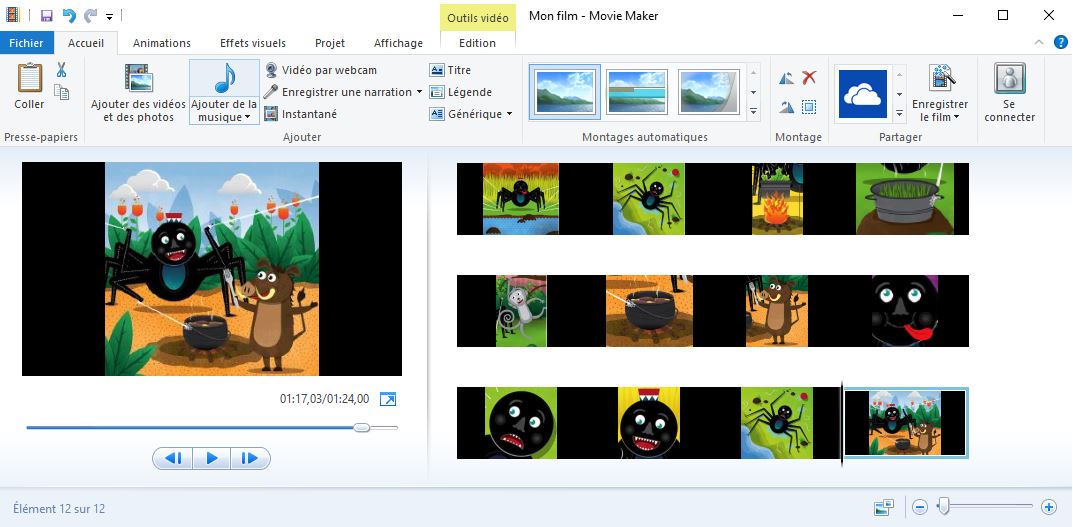
Task: Click the rotate left icon
Action: tap(786, 77)
